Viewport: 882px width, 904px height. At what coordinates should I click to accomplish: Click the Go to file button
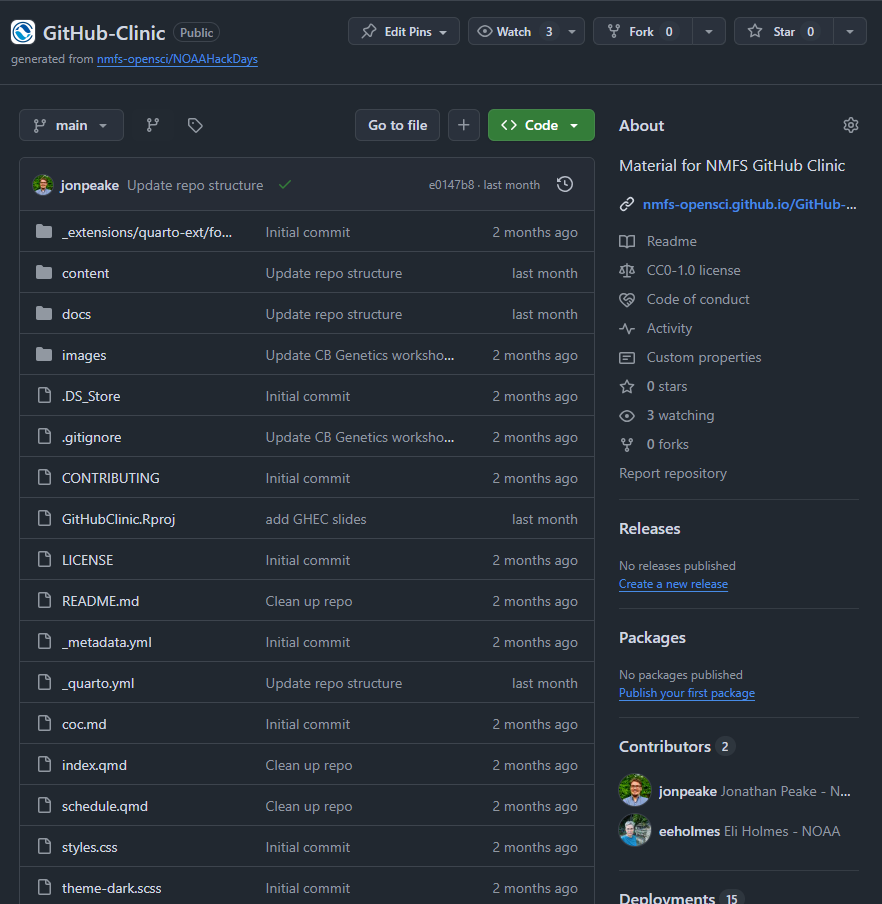pos(397,125)
